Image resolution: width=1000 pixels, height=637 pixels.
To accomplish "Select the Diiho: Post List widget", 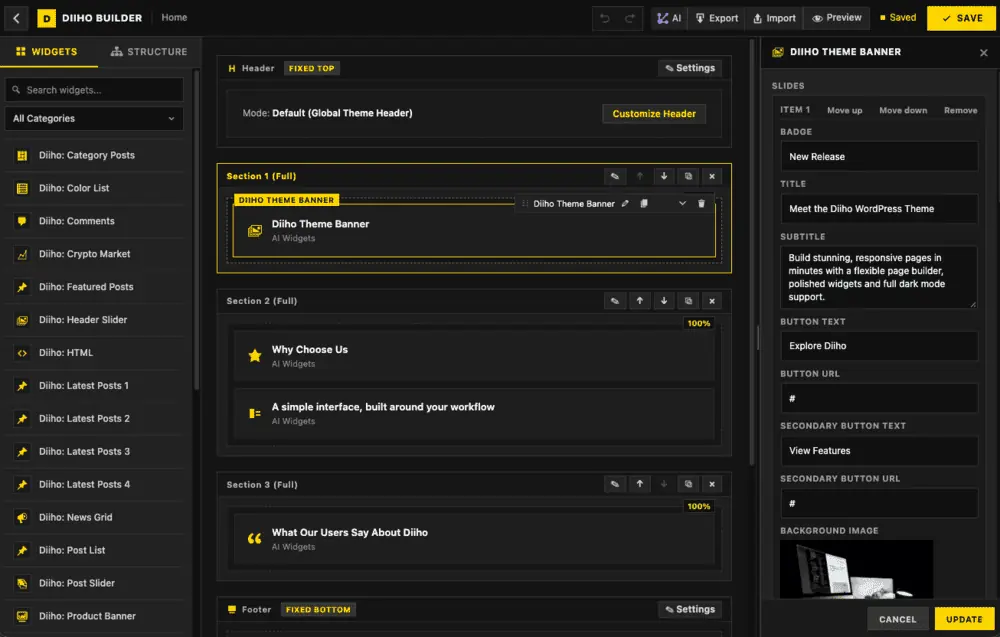I will point(94,550).
